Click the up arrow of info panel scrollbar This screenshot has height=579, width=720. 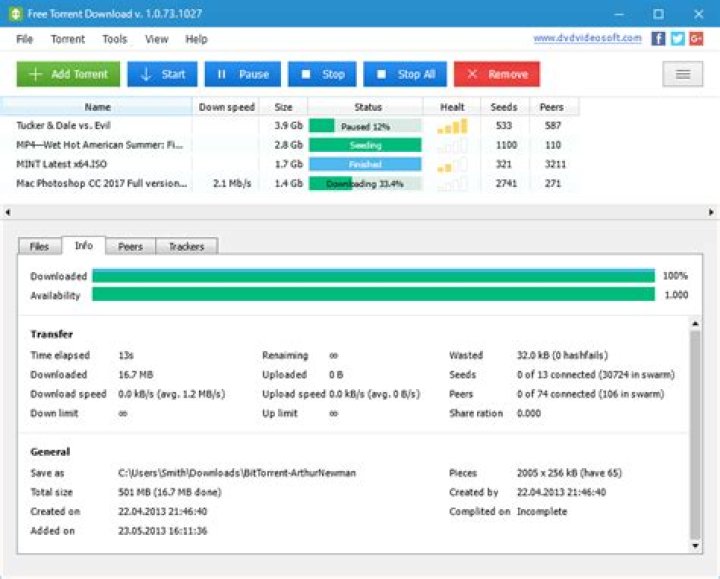[x=695, y=324]
